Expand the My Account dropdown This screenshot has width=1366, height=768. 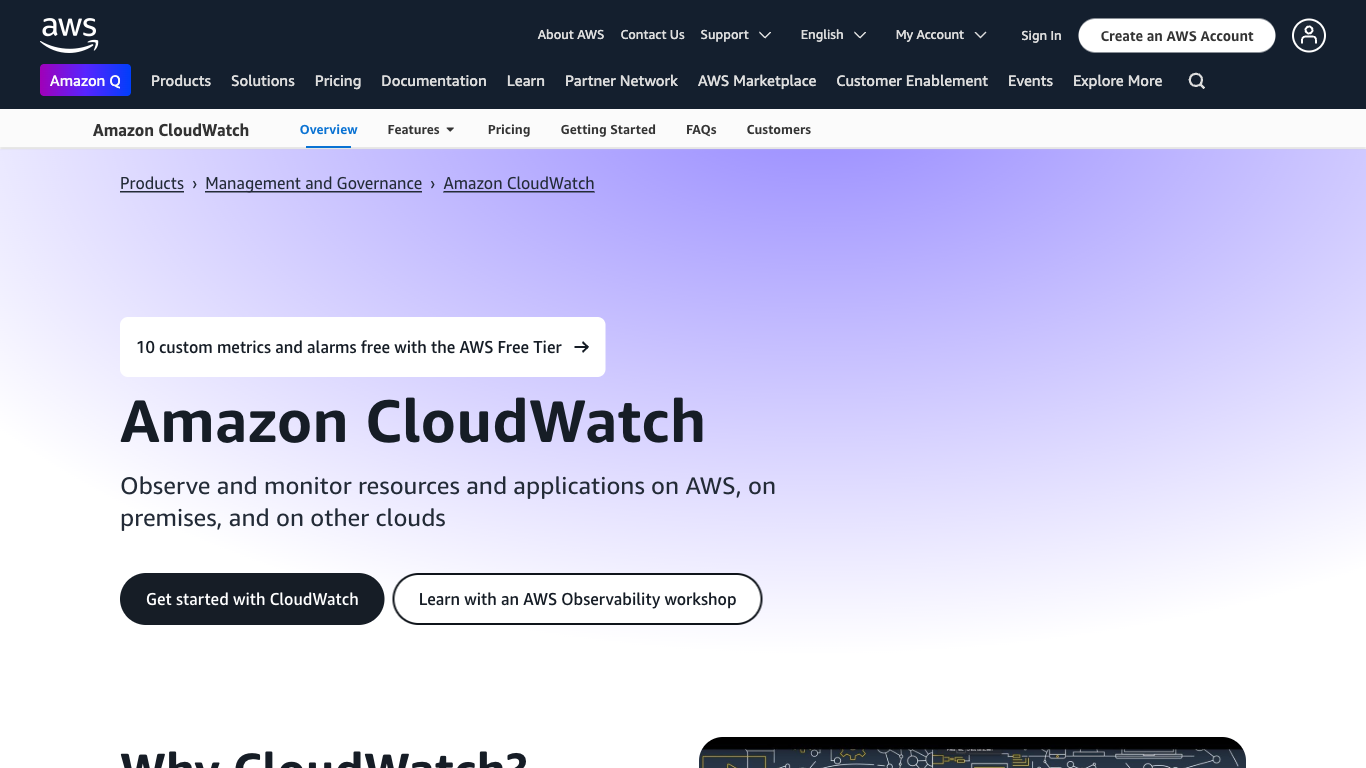pos(940,35)
